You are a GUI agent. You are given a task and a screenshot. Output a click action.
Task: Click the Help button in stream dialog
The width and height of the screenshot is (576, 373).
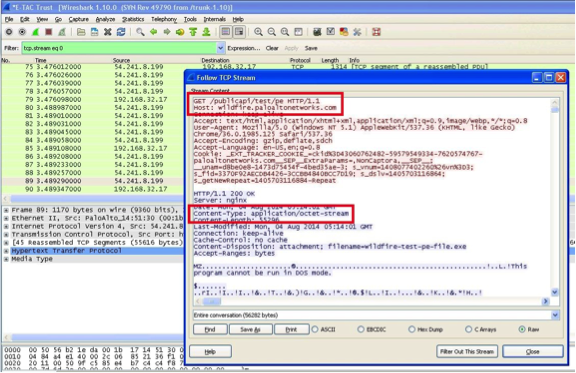210,351
